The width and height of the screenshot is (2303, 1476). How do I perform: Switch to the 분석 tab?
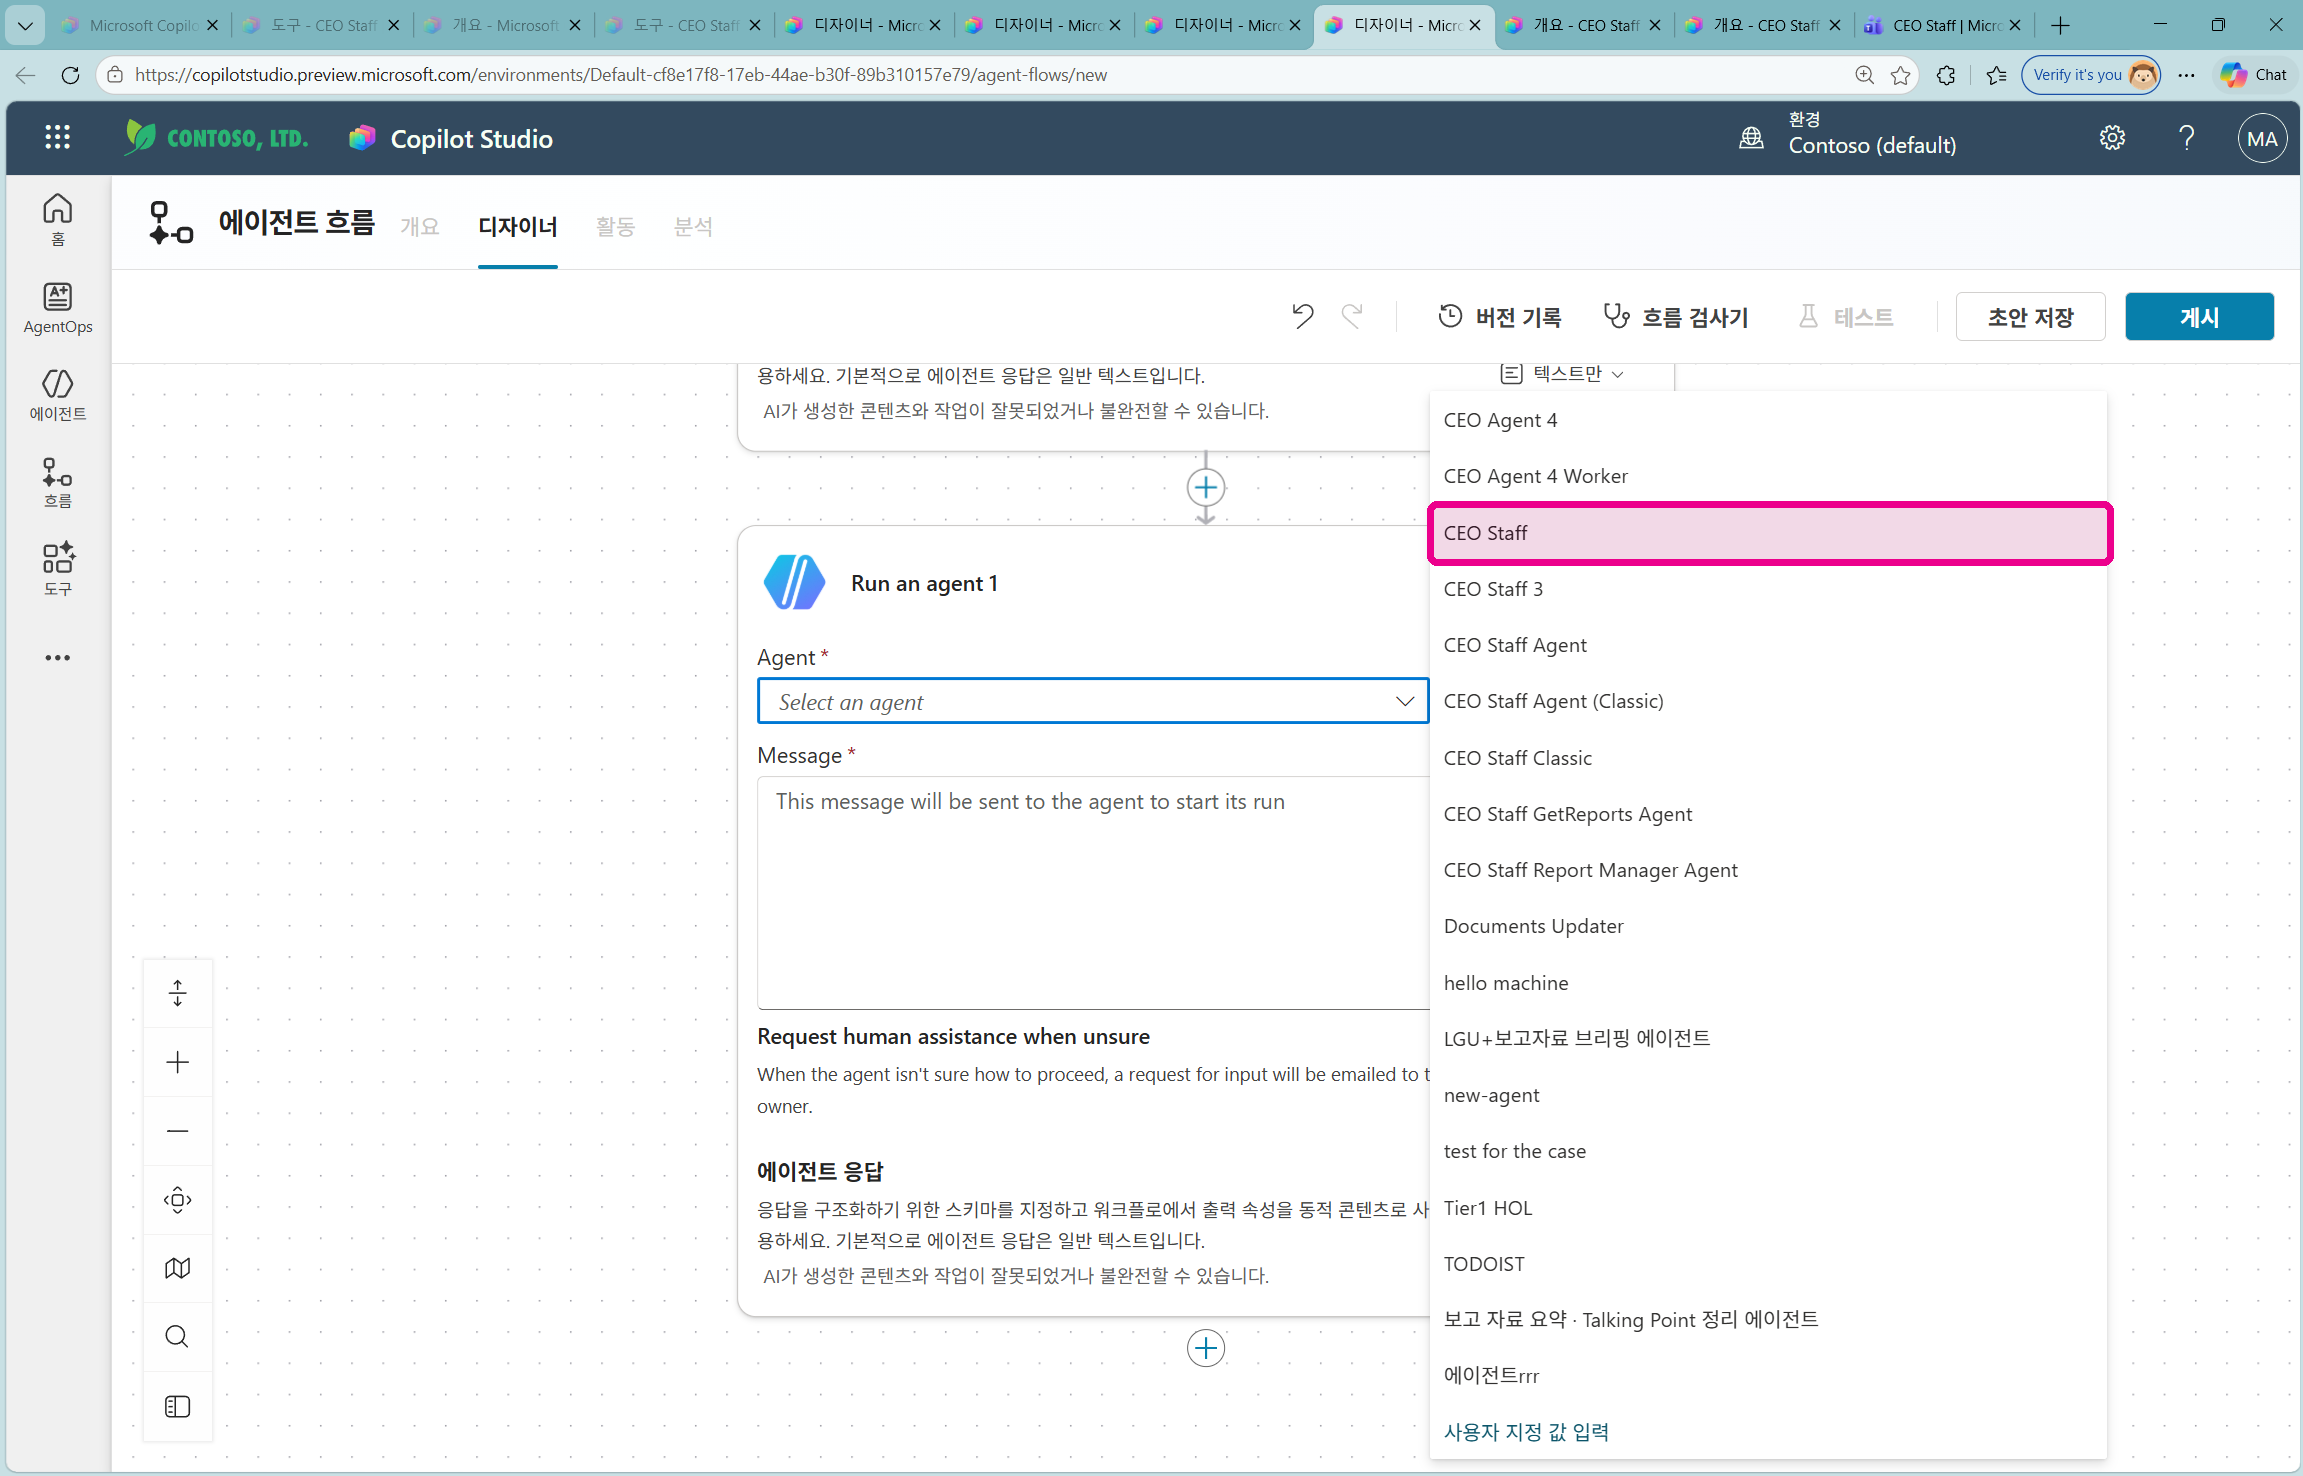click(693, 227)
